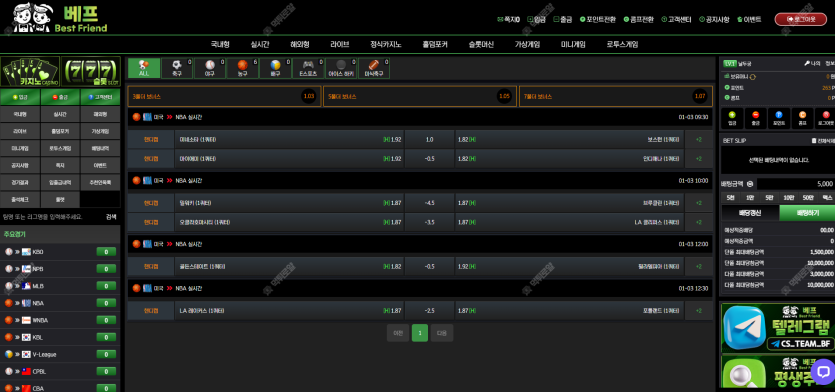835x392 pixels.
Task: Click the 이전 previous page button
Action: [x=398, y=333]
